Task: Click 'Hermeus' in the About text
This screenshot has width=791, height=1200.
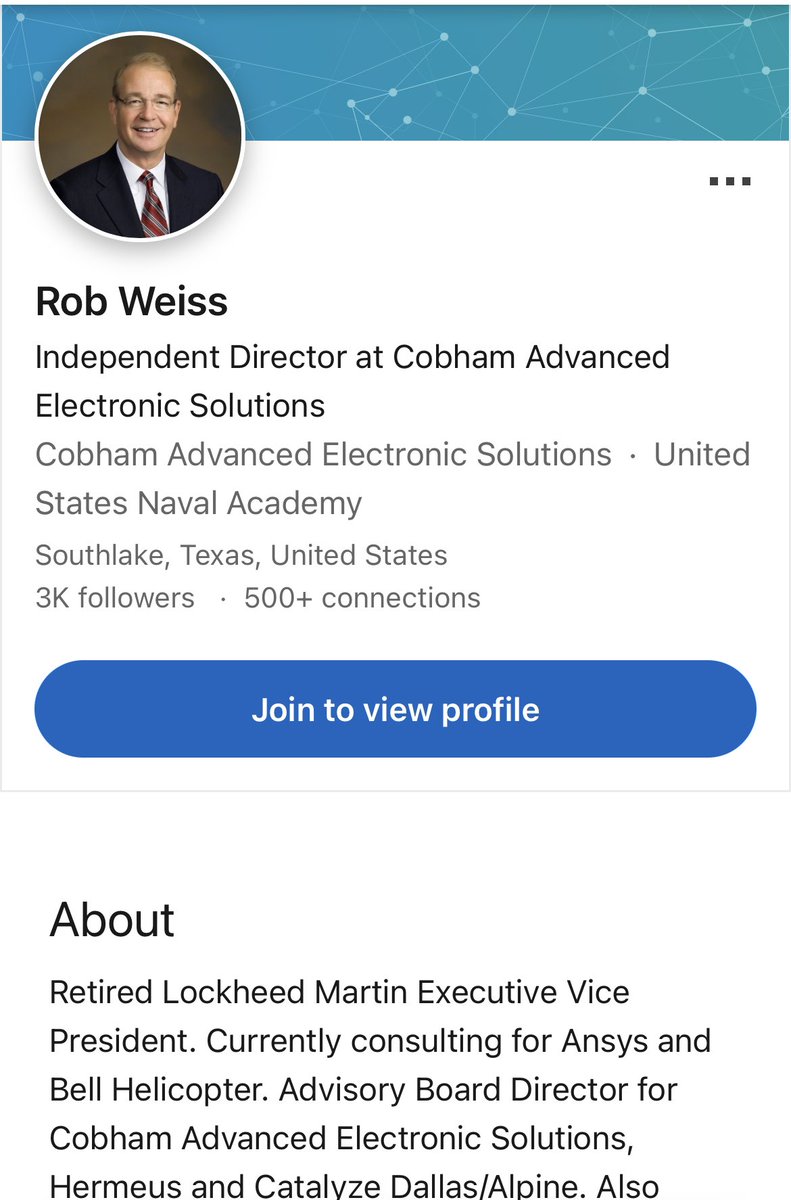Action: 115,1185
